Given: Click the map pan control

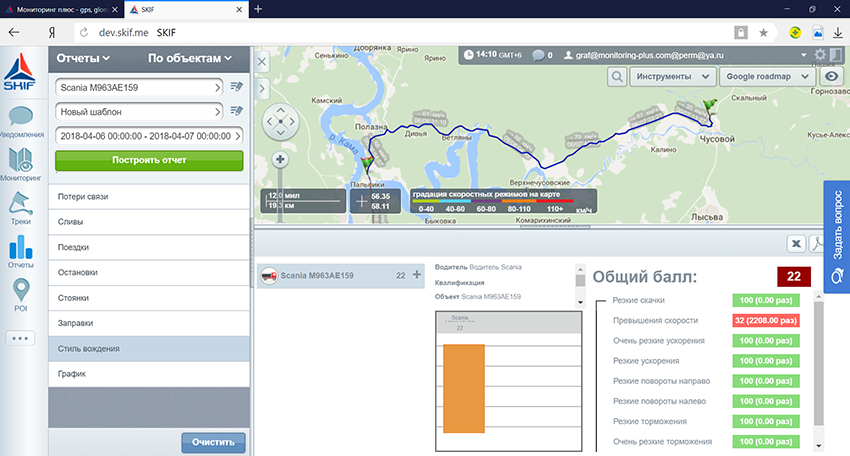Looking at the screenshot, I should (280, 121).
